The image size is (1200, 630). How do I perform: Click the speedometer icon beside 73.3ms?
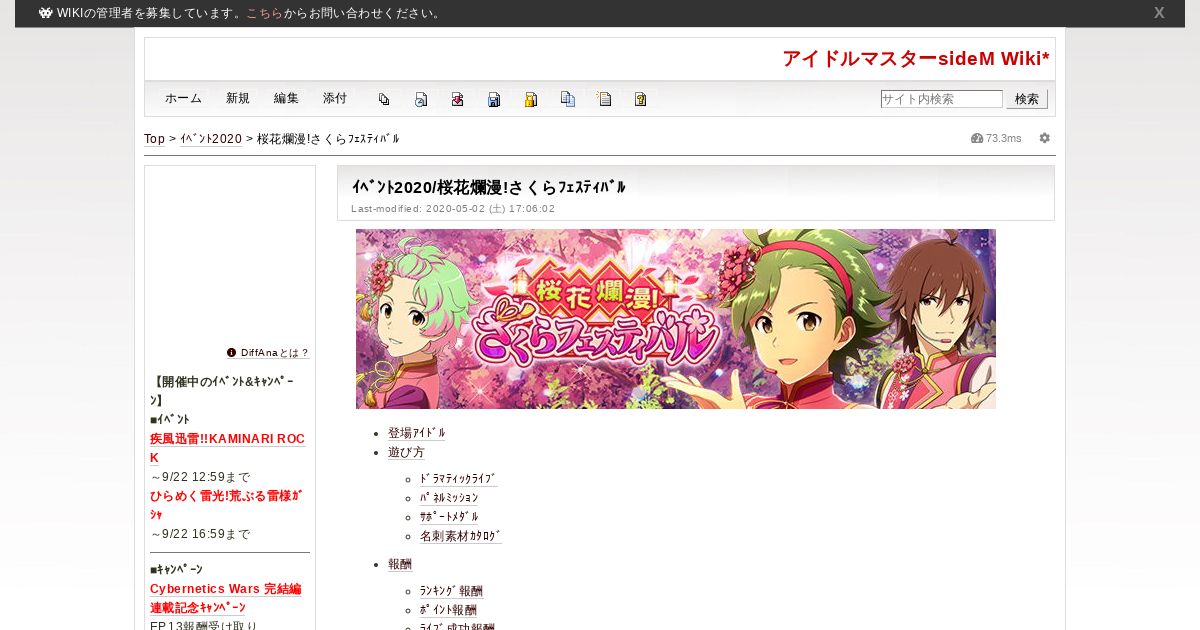977,138
